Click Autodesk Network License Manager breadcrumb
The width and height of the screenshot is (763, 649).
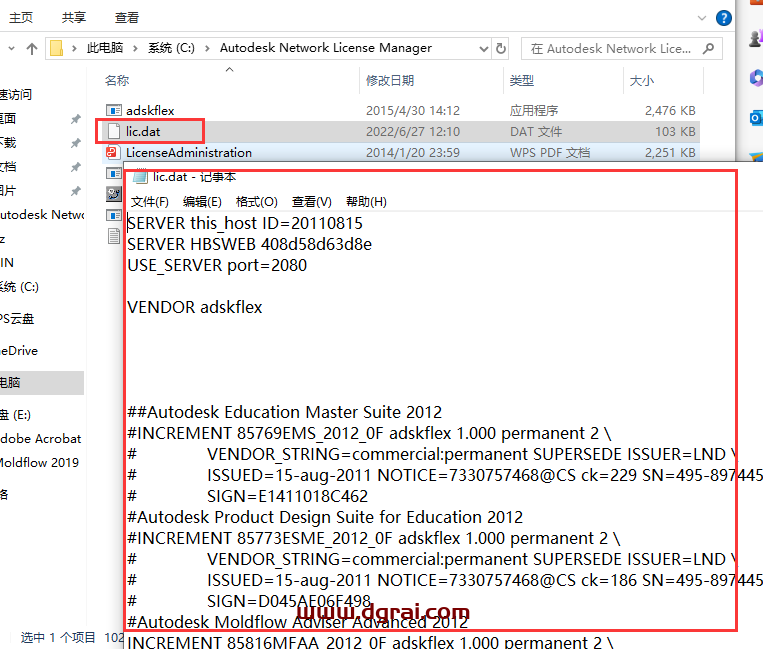click(x=326, y=48)
